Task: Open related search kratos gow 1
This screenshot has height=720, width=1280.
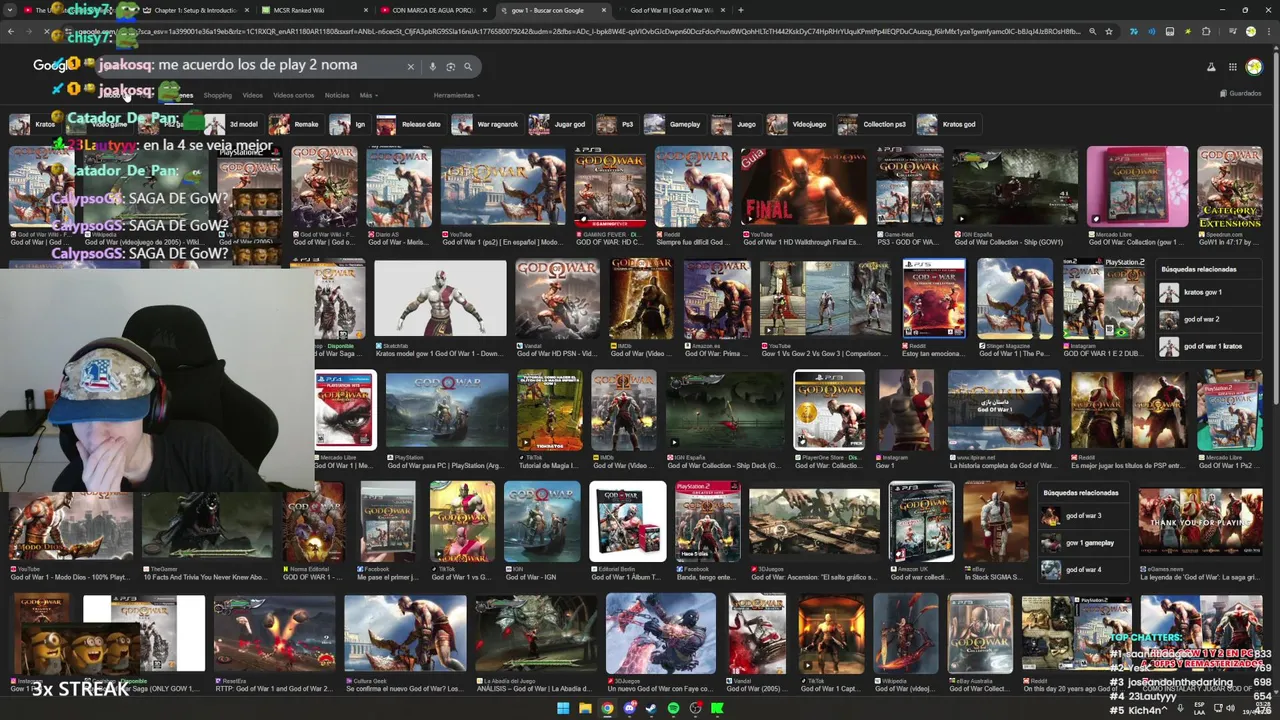Action: pos(1209,292)
